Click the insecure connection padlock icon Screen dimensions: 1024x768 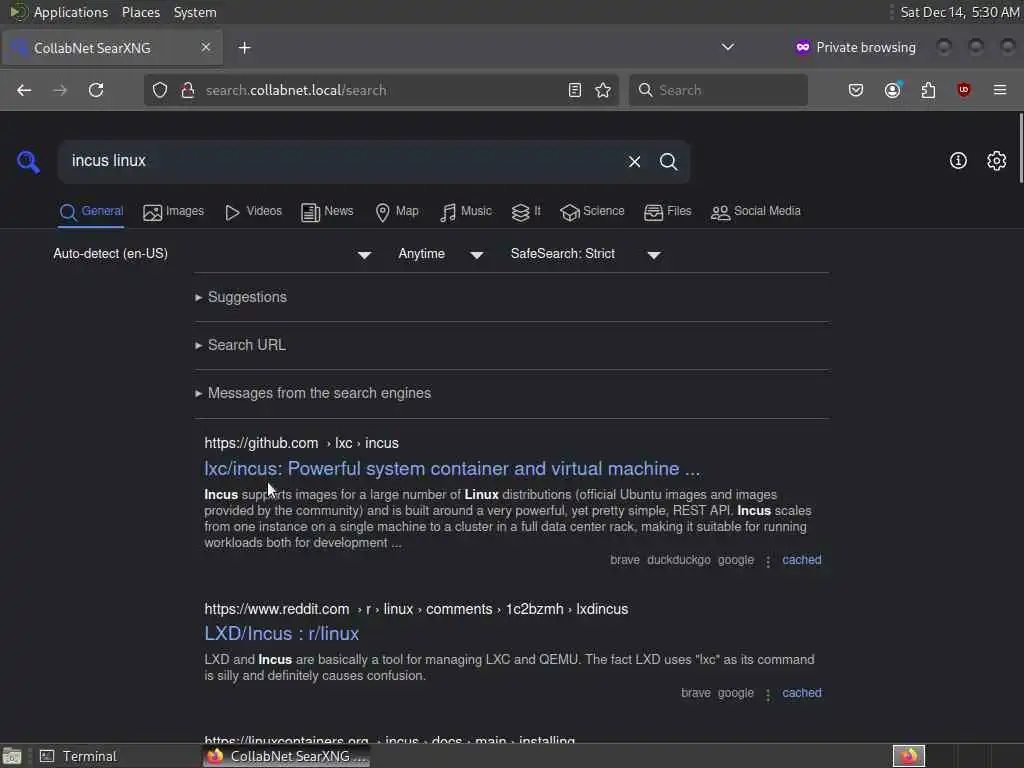click(187, 90)
